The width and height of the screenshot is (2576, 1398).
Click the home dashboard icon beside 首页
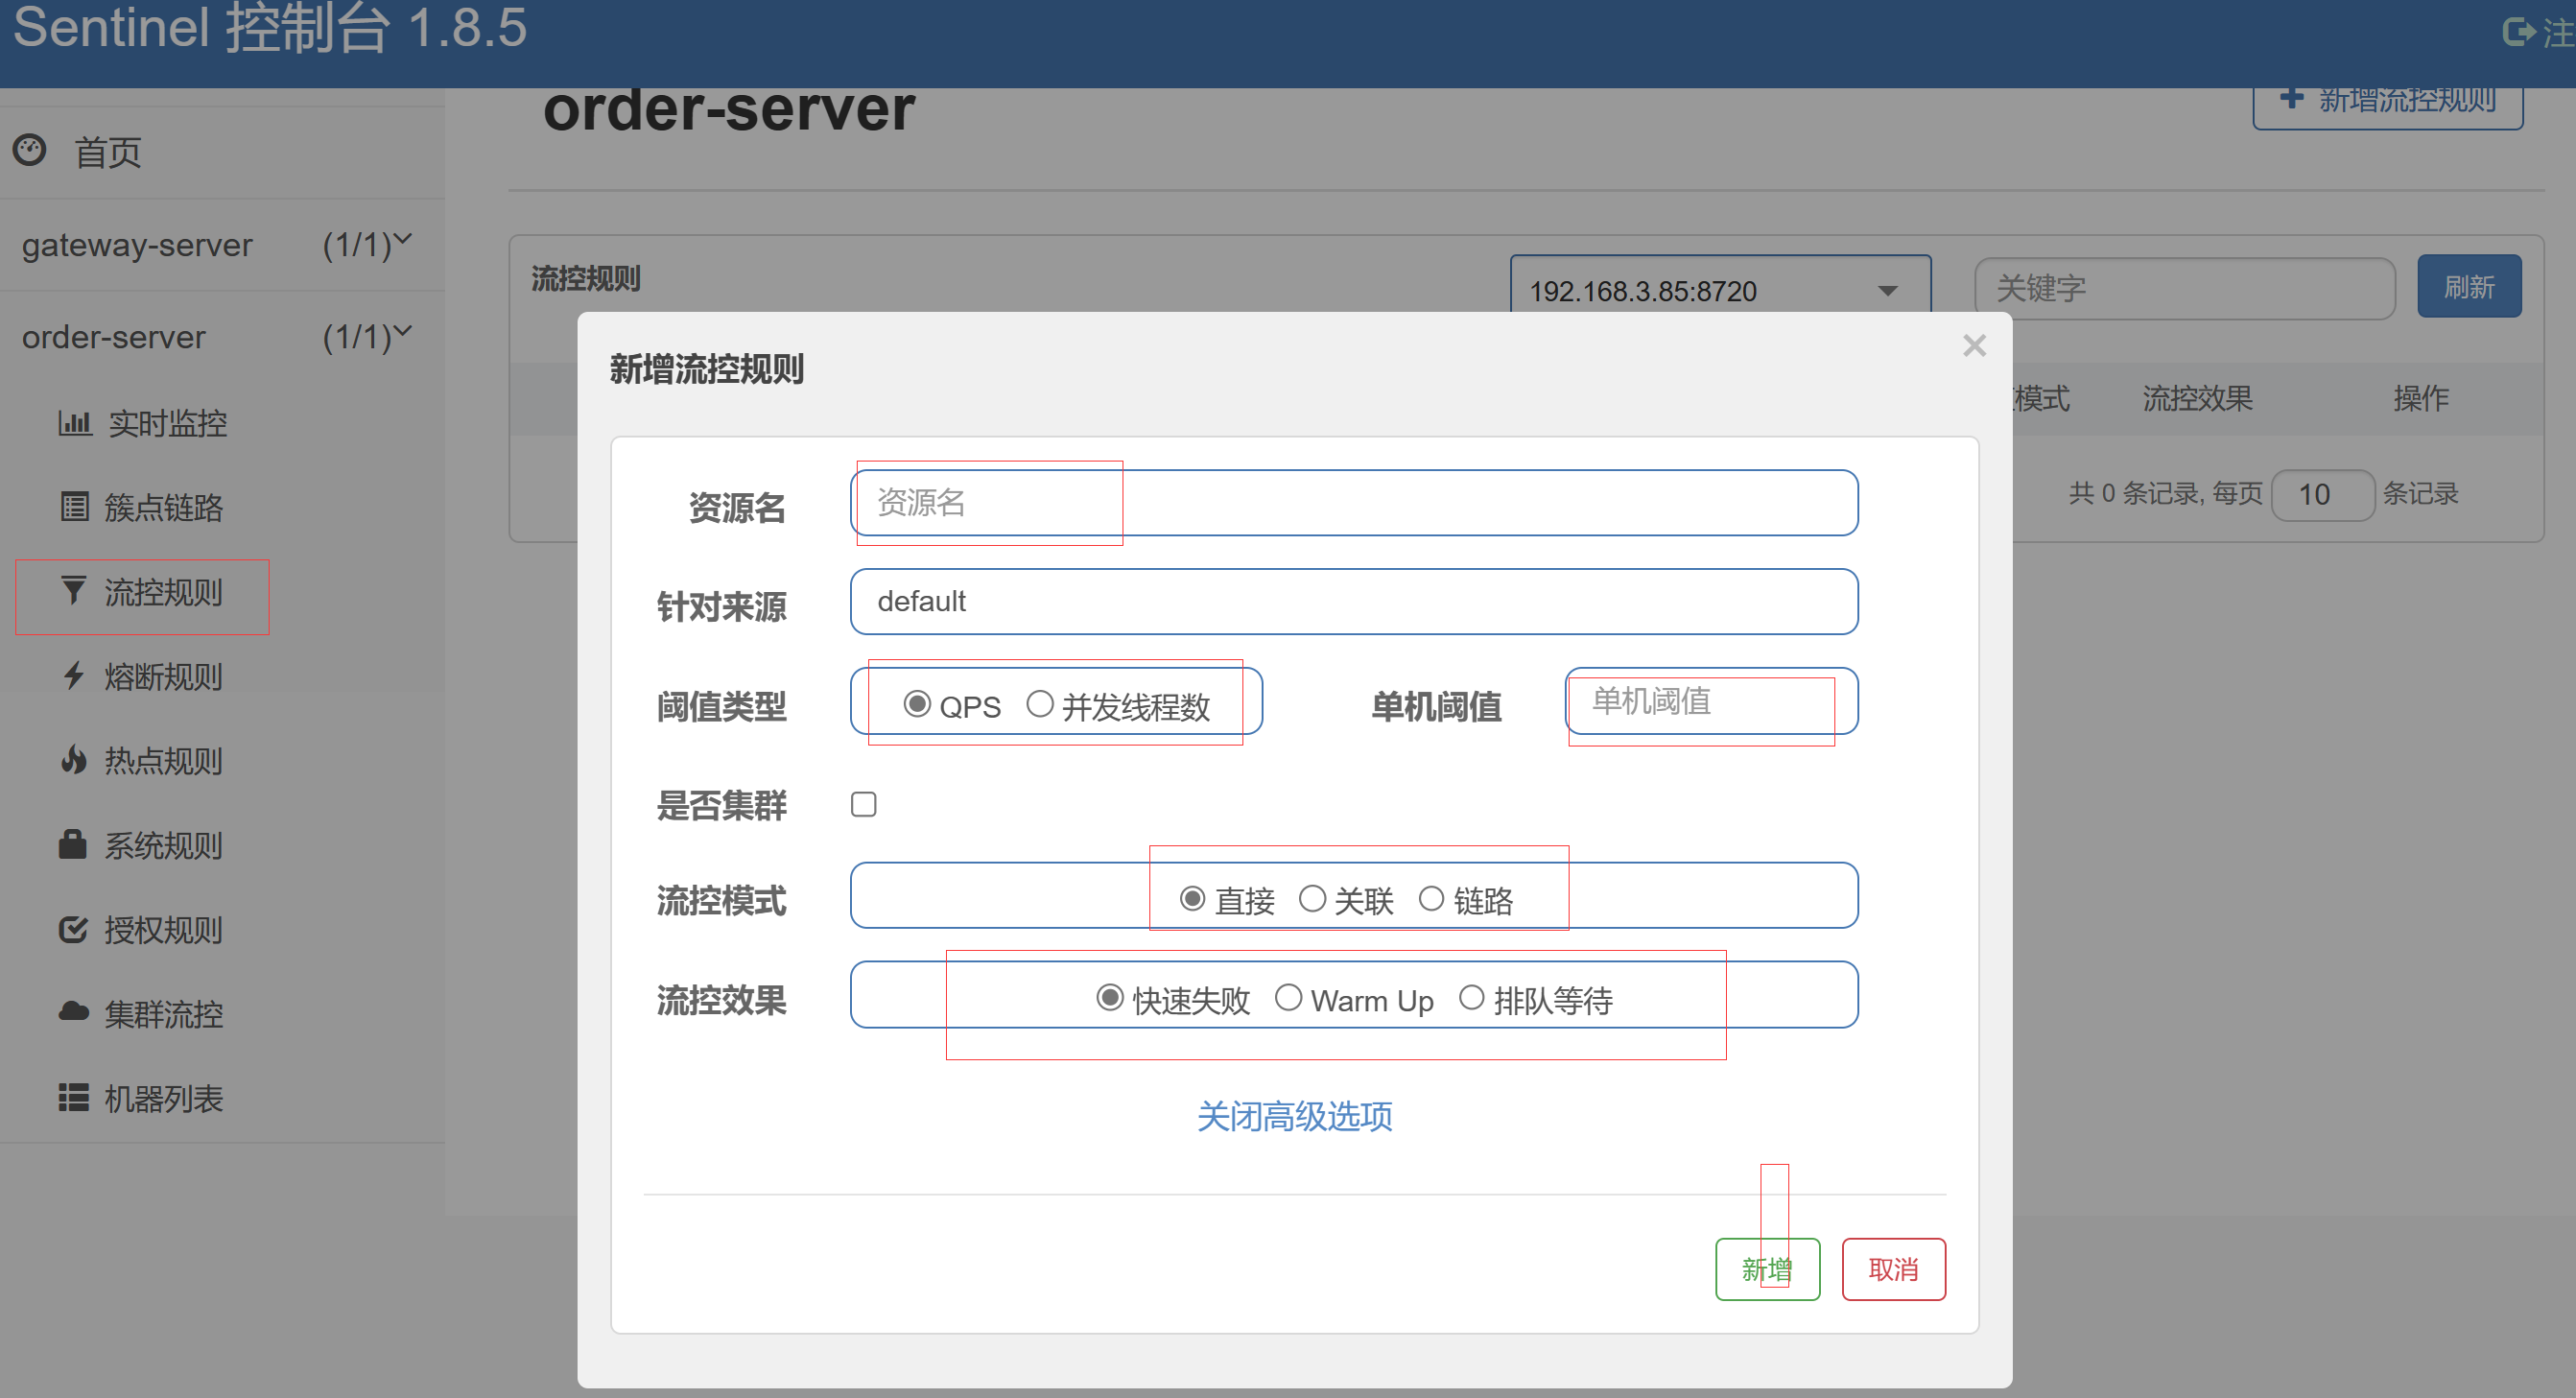click(30, 151)
